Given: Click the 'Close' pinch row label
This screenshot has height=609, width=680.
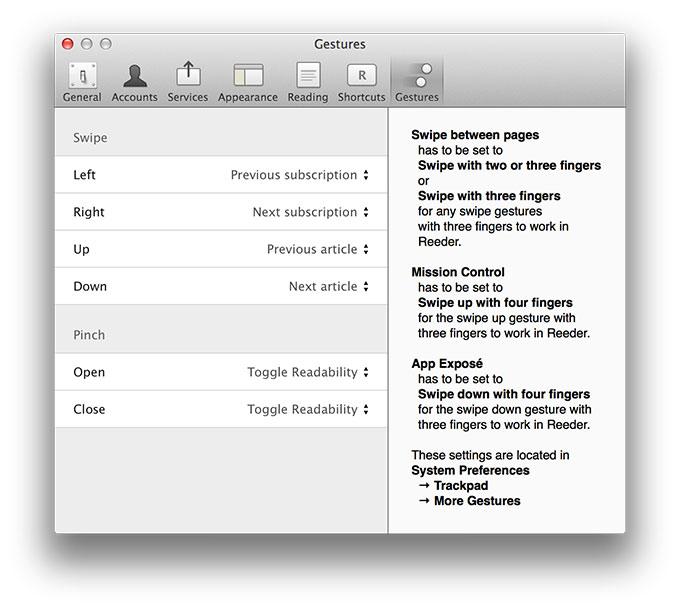Looking at the screenshot, I should [x=89, y=409].
